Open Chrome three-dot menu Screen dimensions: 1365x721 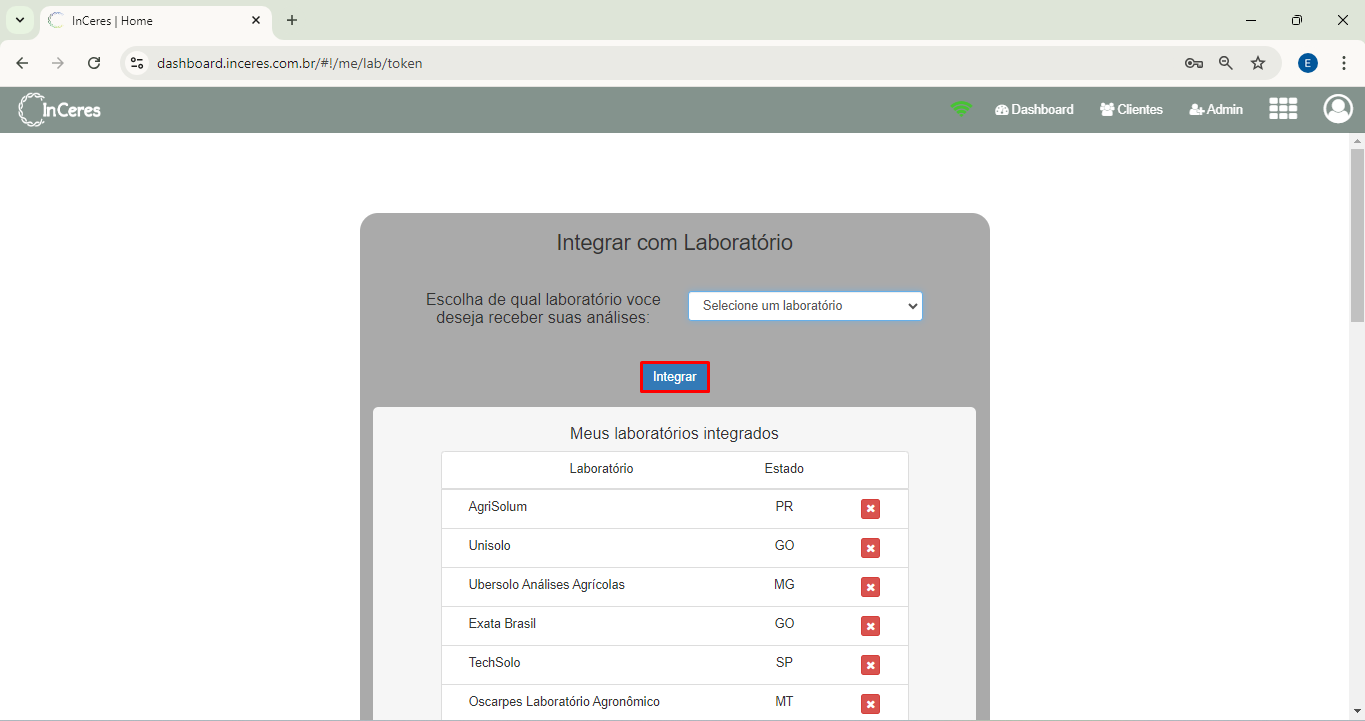(1344, 63)
